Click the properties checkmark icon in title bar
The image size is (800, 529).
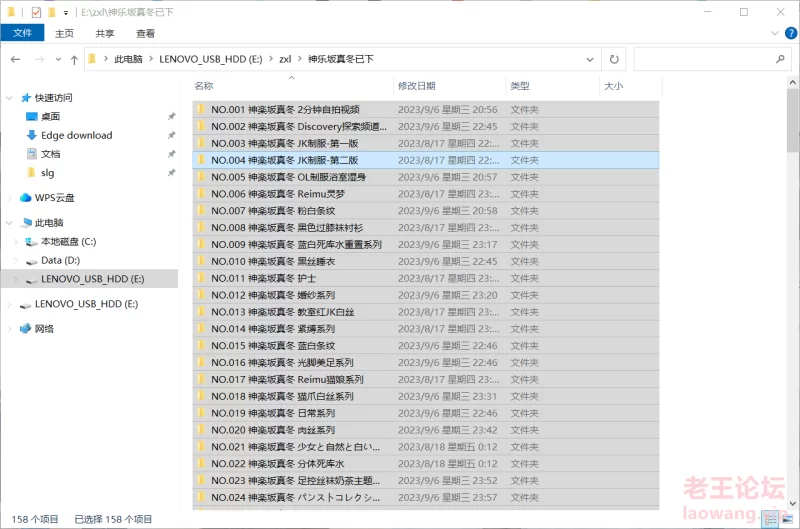click(36, 12)
